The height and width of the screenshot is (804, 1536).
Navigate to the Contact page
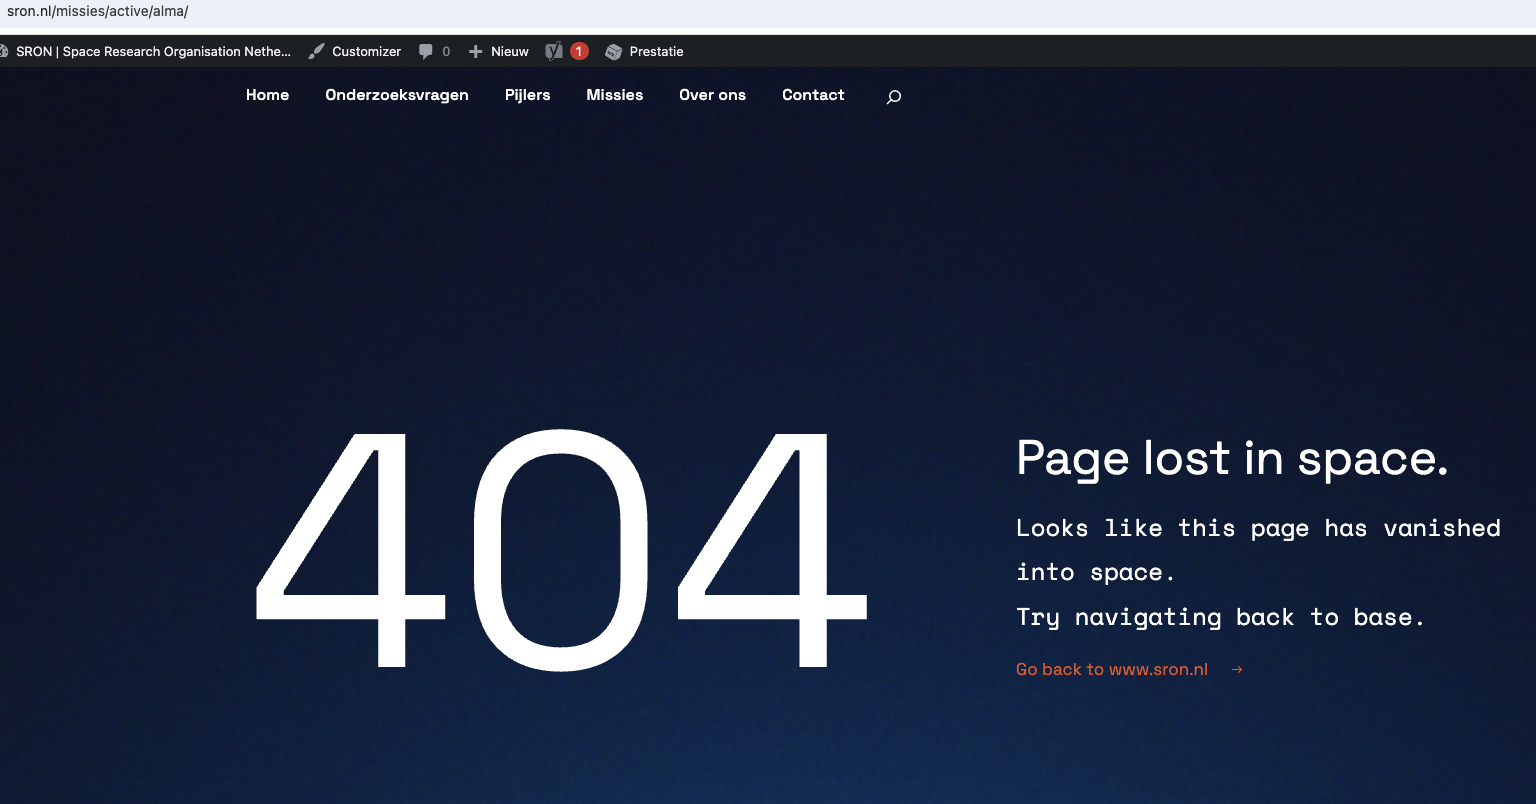[813, 95]
